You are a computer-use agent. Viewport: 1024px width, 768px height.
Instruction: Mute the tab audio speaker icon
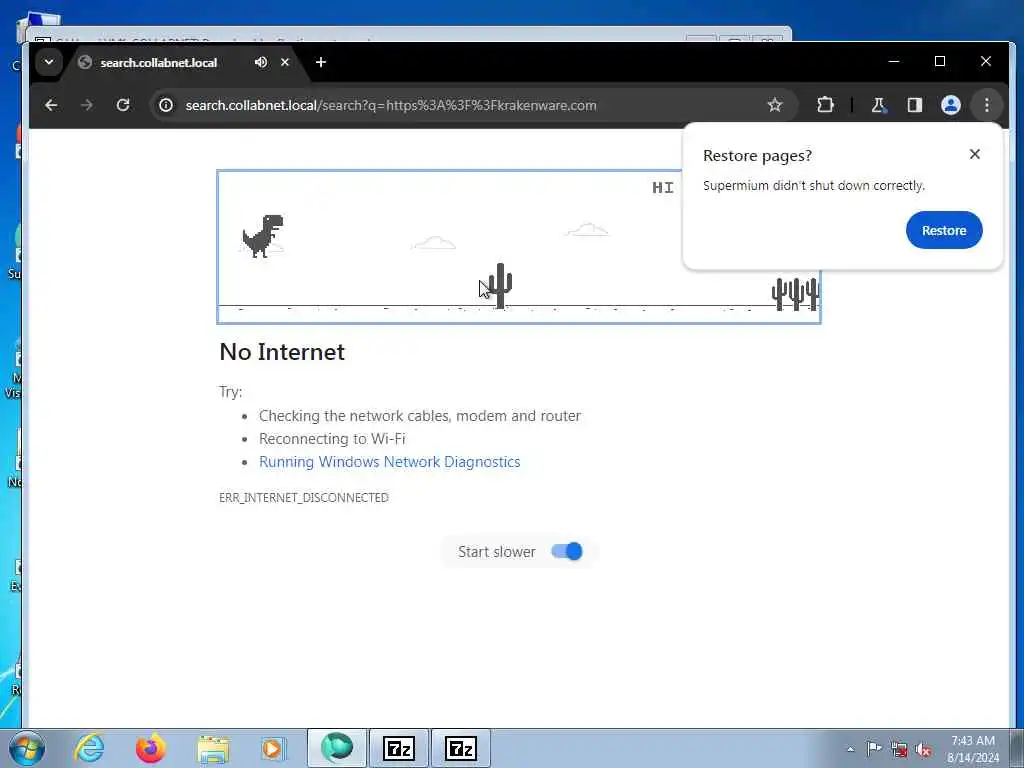click(x=261, y=62)
